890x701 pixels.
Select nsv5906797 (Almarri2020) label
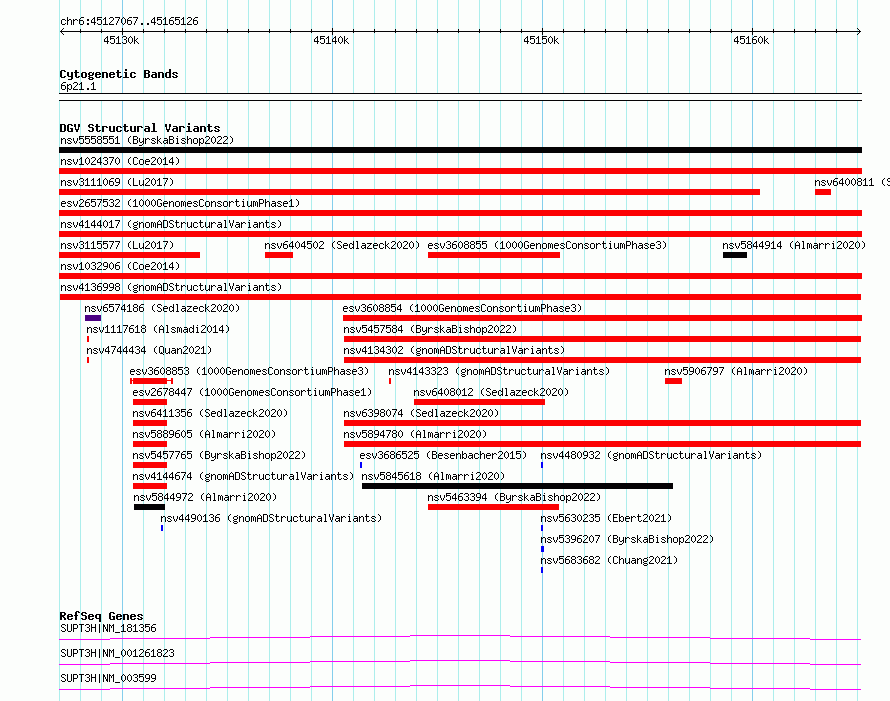pyautogui.click(x=736, y=371)
